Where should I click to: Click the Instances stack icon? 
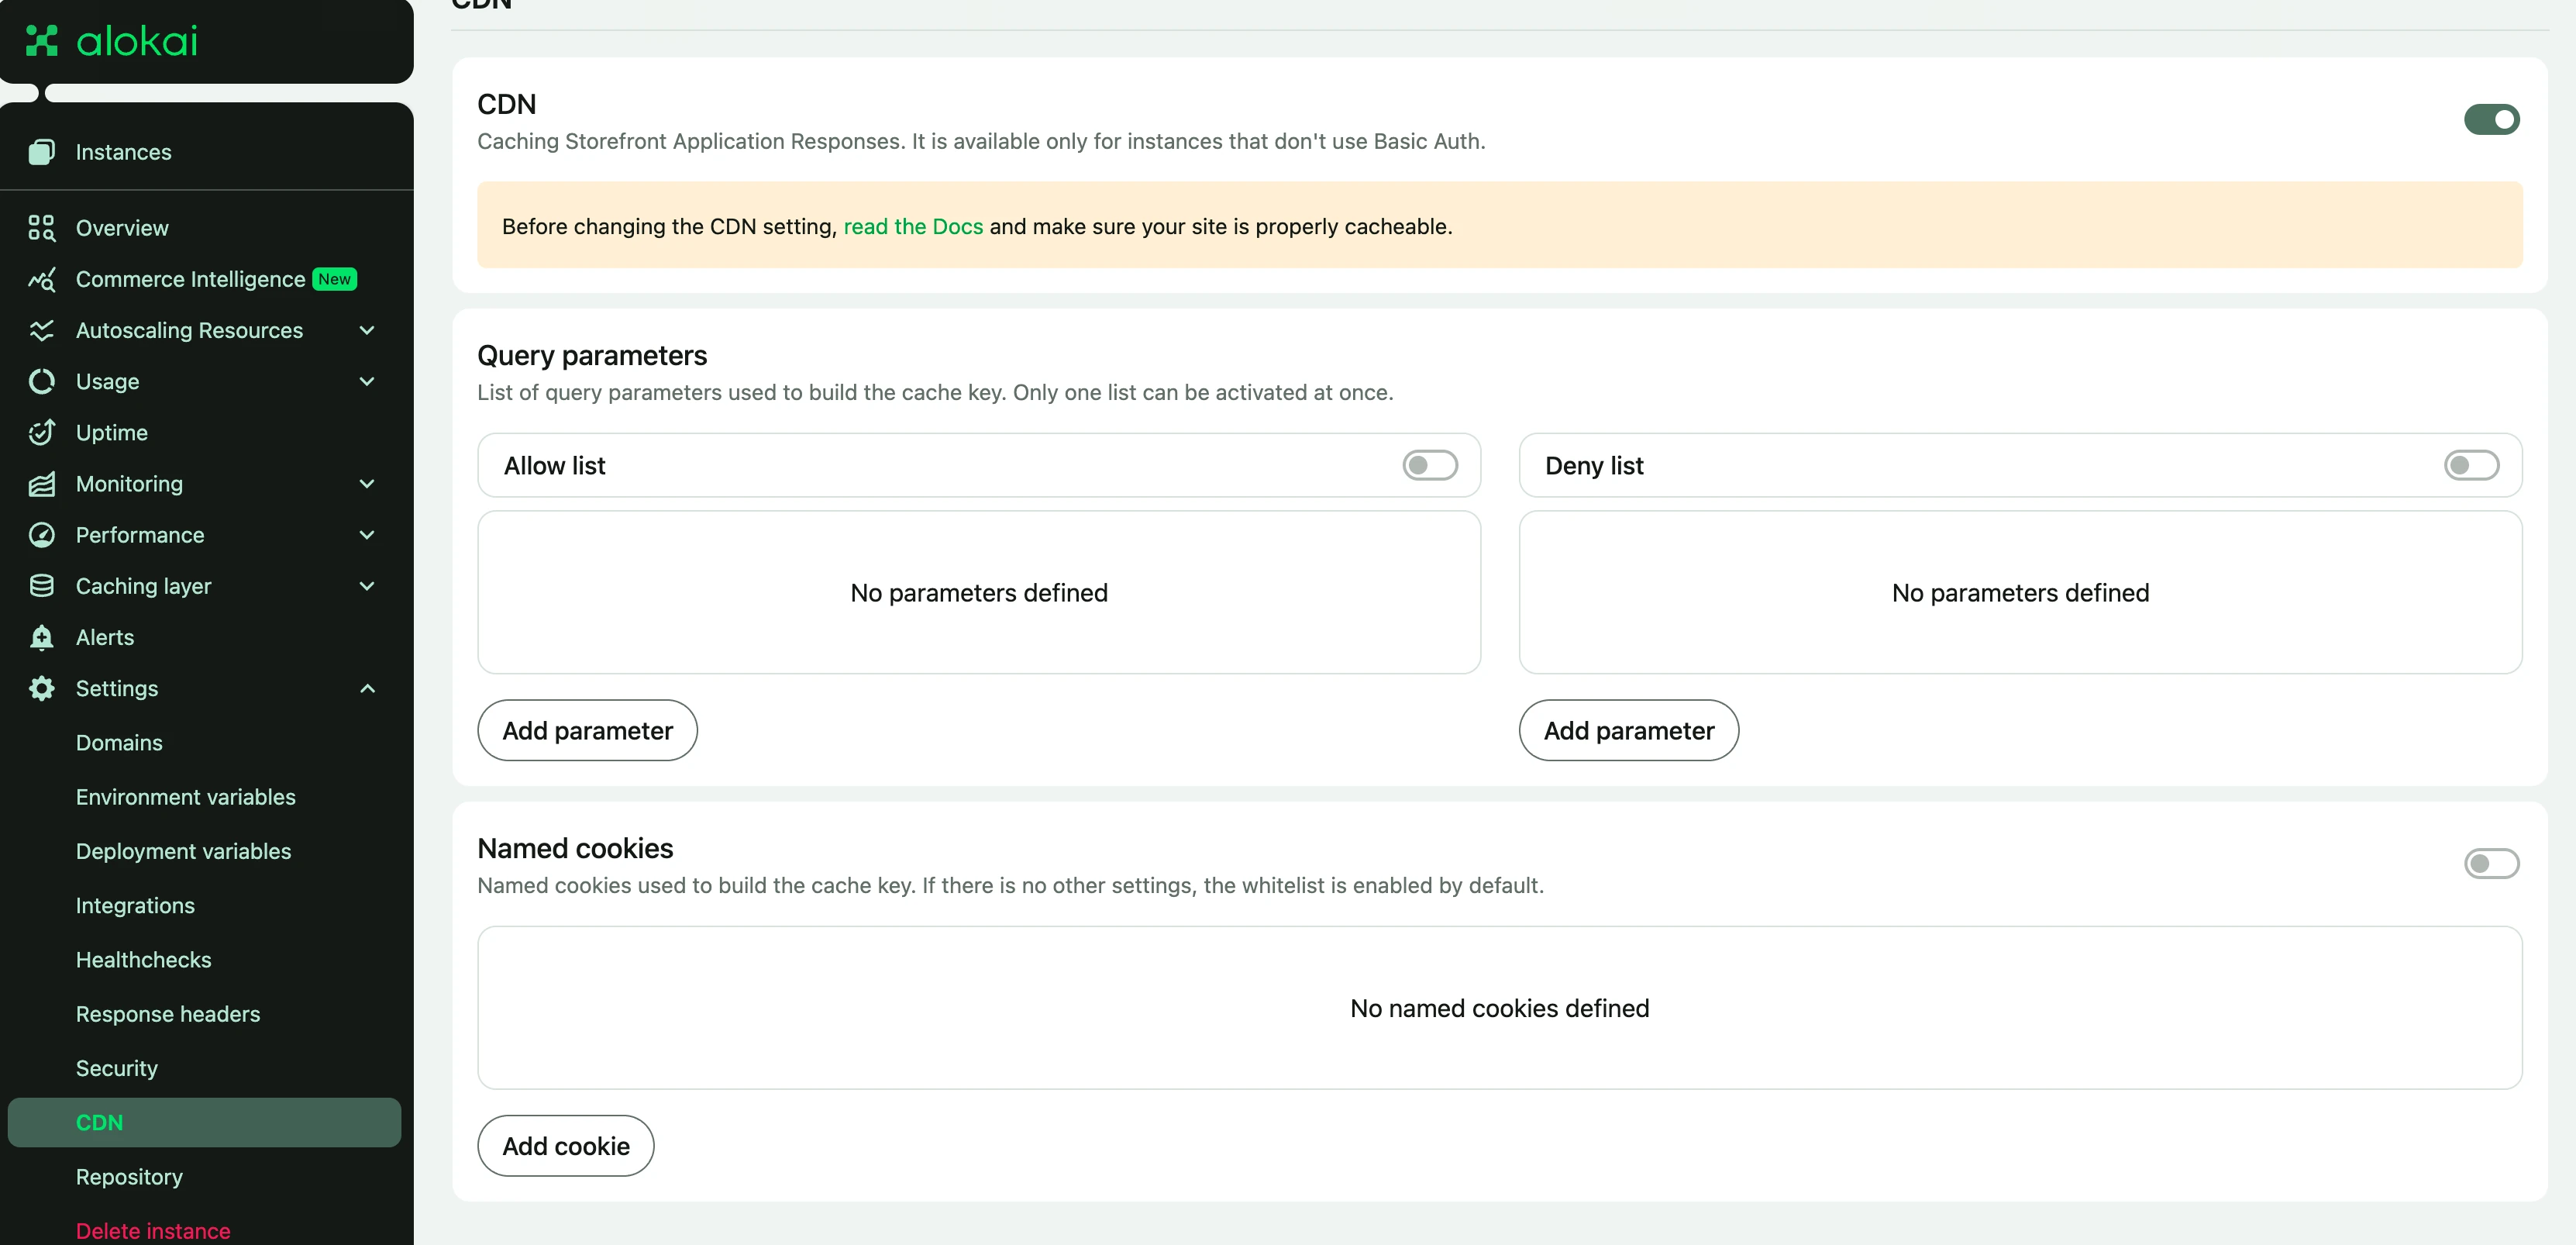tap(41, 152)
